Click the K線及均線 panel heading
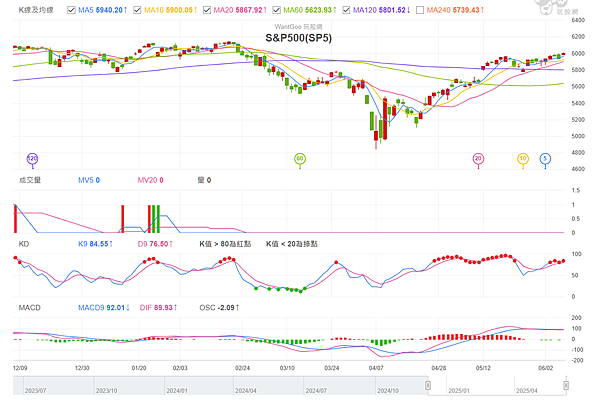600x402 pixels. pyautogui.click(x=36, y=10)
